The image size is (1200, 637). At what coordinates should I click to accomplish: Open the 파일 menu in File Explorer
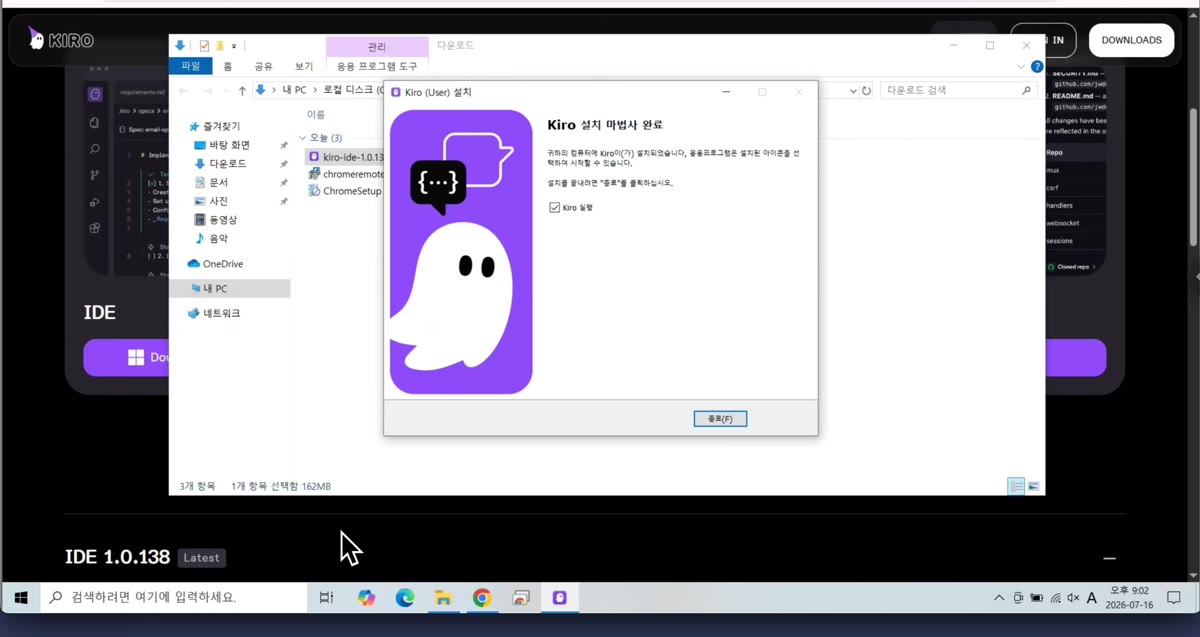tap(190, 66)
